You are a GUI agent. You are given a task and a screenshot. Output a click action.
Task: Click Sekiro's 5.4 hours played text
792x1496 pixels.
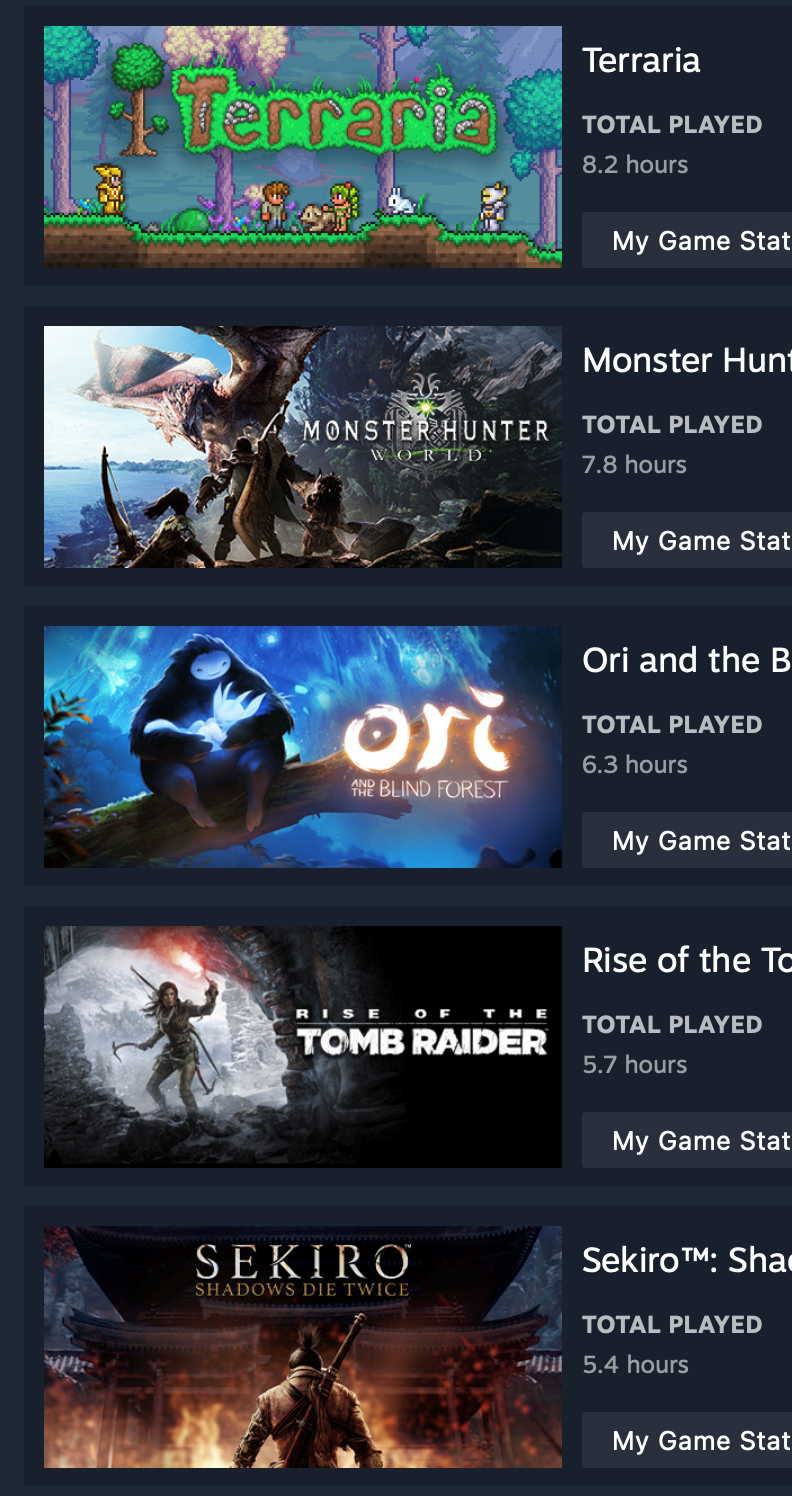click(635, 1365)
